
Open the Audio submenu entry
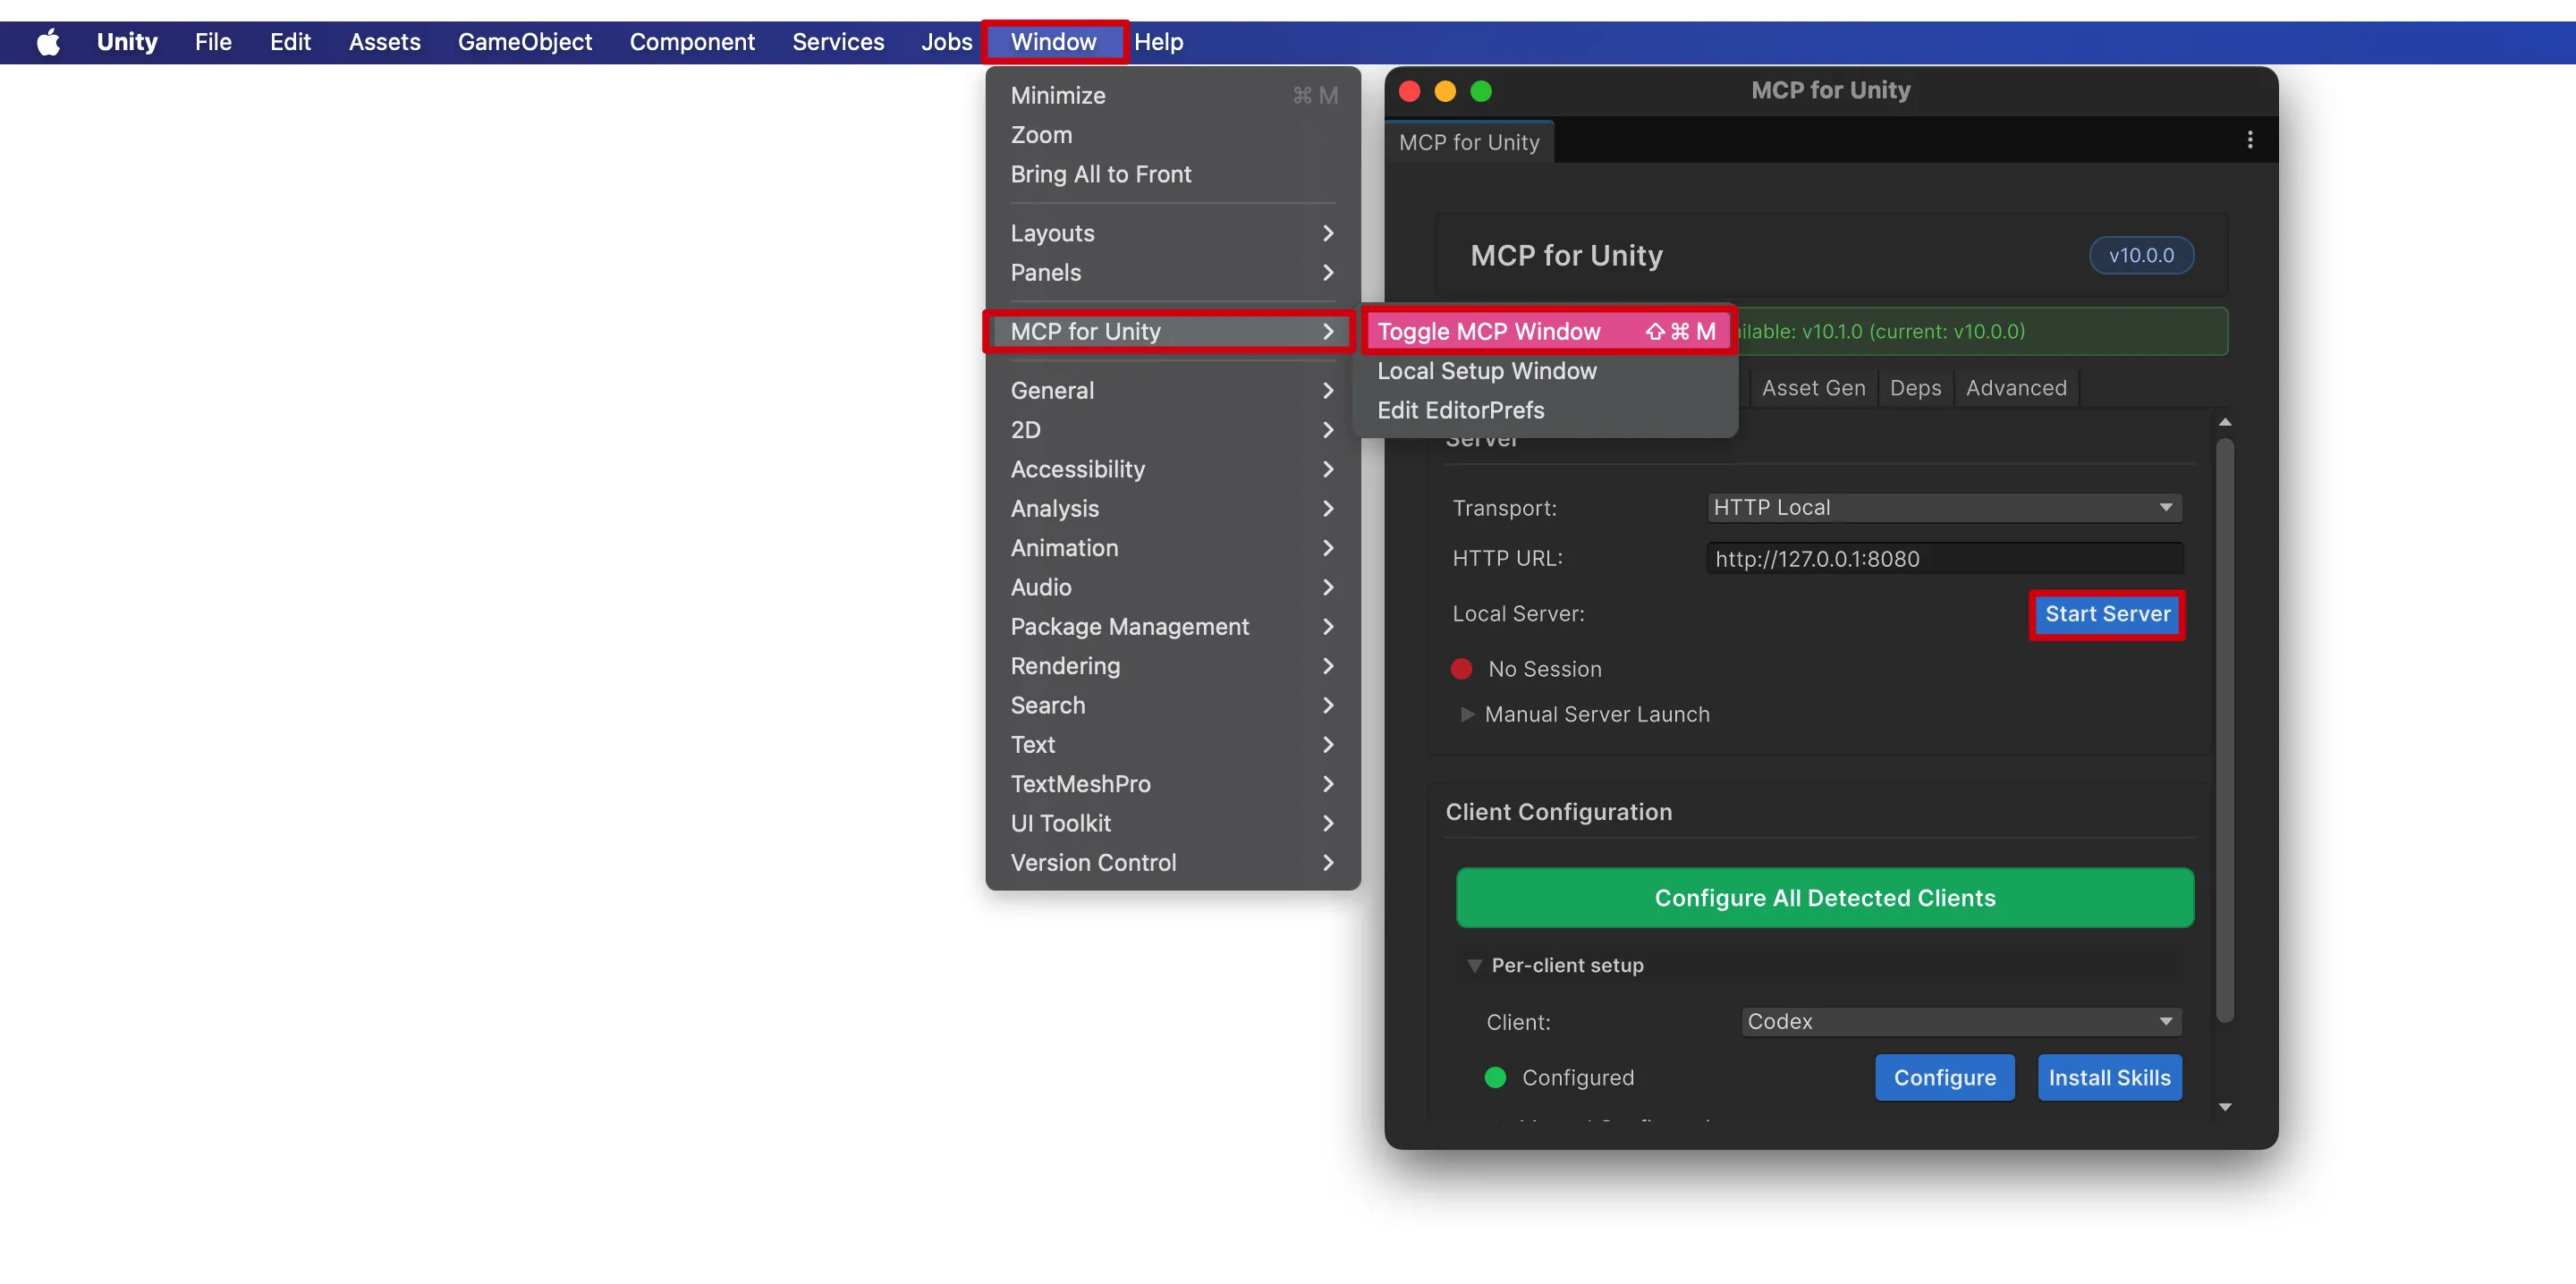pyautogui.click(x=1172, y=587)
